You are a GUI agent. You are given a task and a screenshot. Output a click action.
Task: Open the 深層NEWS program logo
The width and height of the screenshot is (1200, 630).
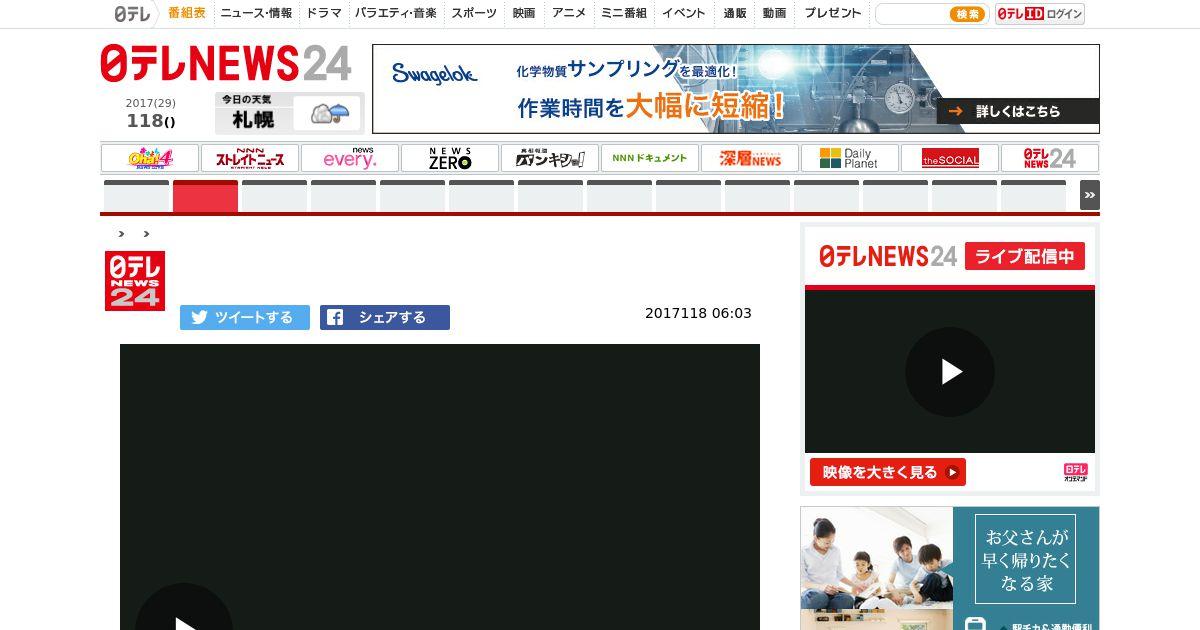(750, 158)
